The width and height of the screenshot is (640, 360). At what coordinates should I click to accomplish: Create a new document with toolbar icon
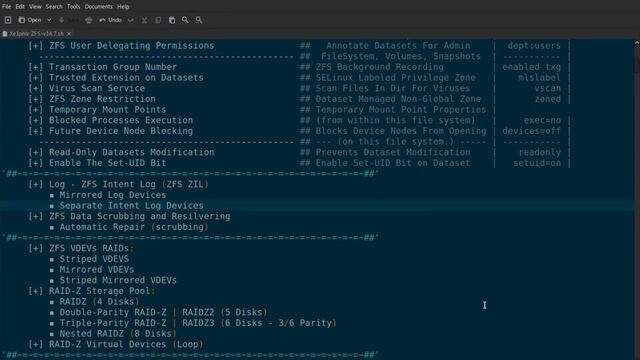(8, 20)
